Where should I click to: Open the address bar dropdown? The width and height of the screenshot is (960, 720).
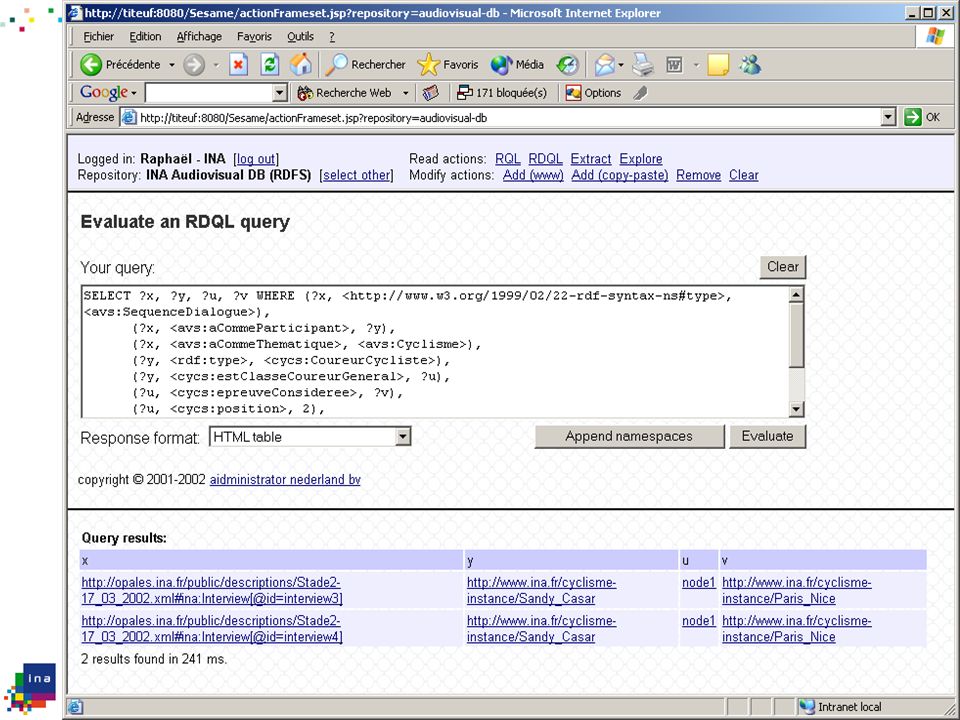(x=888, y=117)
